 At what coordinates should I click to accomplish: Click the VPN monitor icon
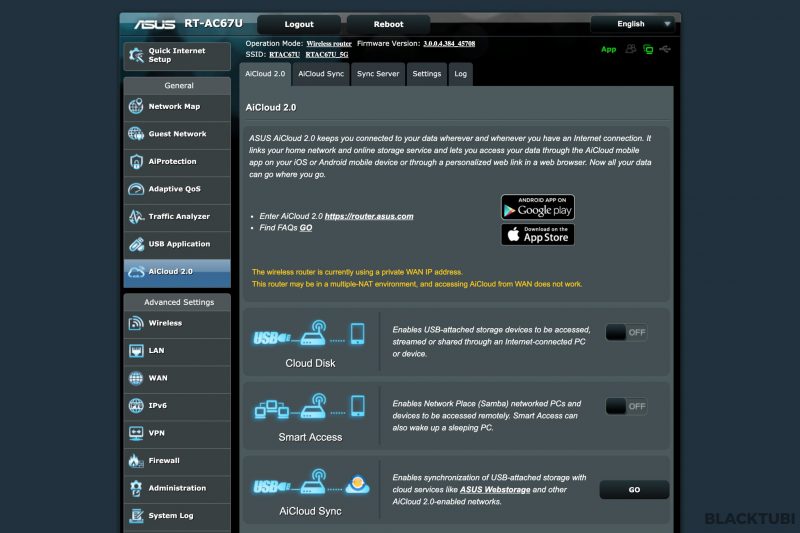tap(136, 433)
